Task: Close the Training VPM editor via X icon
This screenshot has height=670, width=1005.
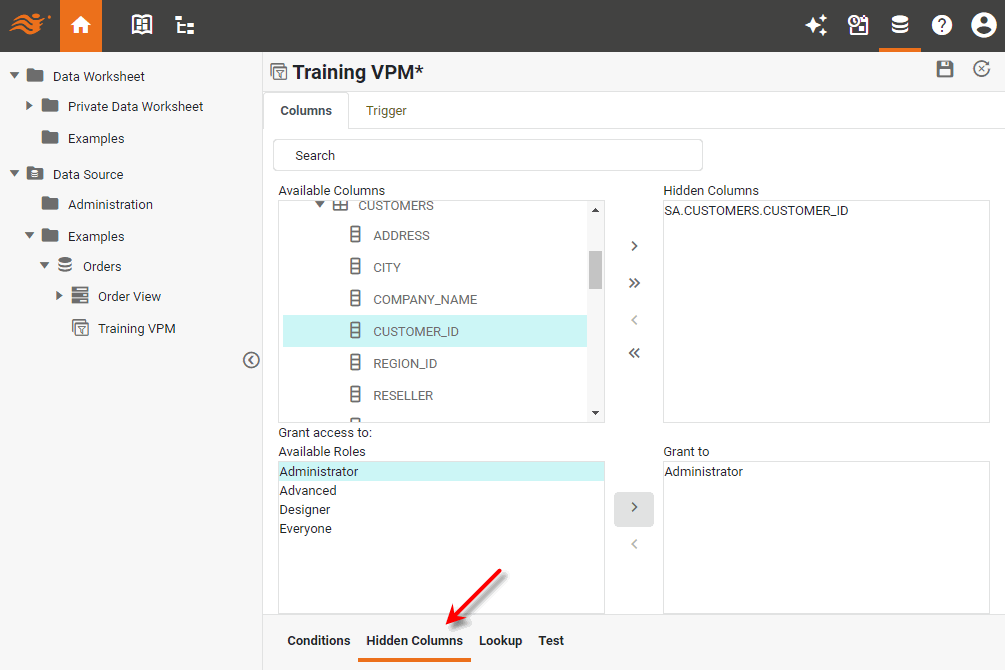Action: (982, 69)
